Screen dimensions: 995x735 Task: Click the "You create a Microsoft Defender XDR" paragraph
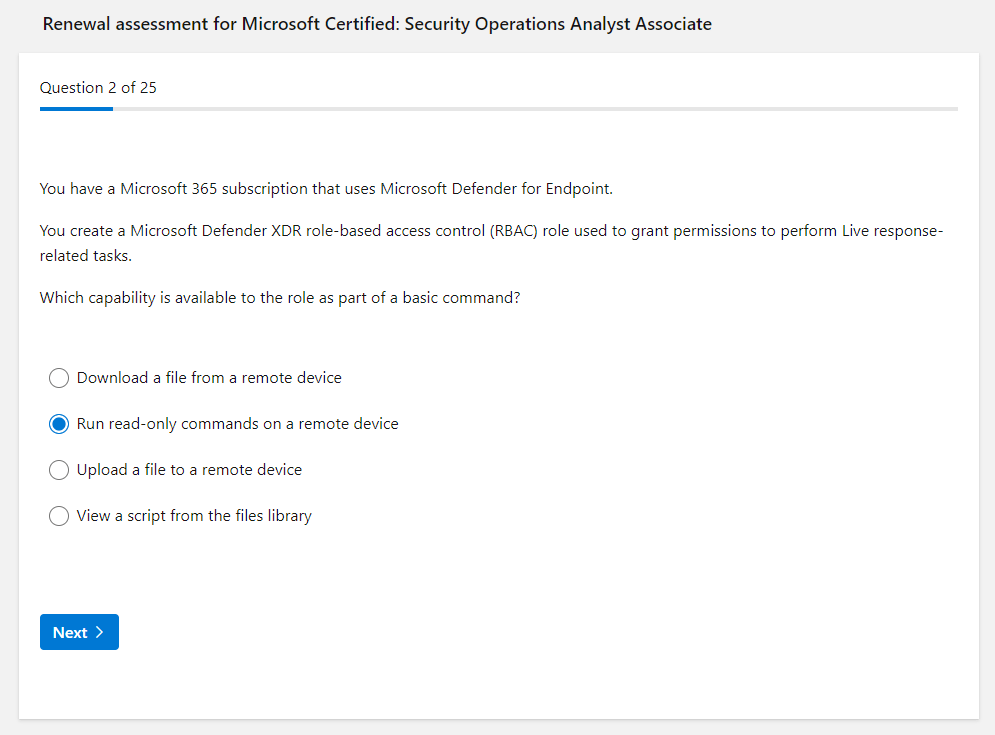pyautogui.click(x=490, y=232)
